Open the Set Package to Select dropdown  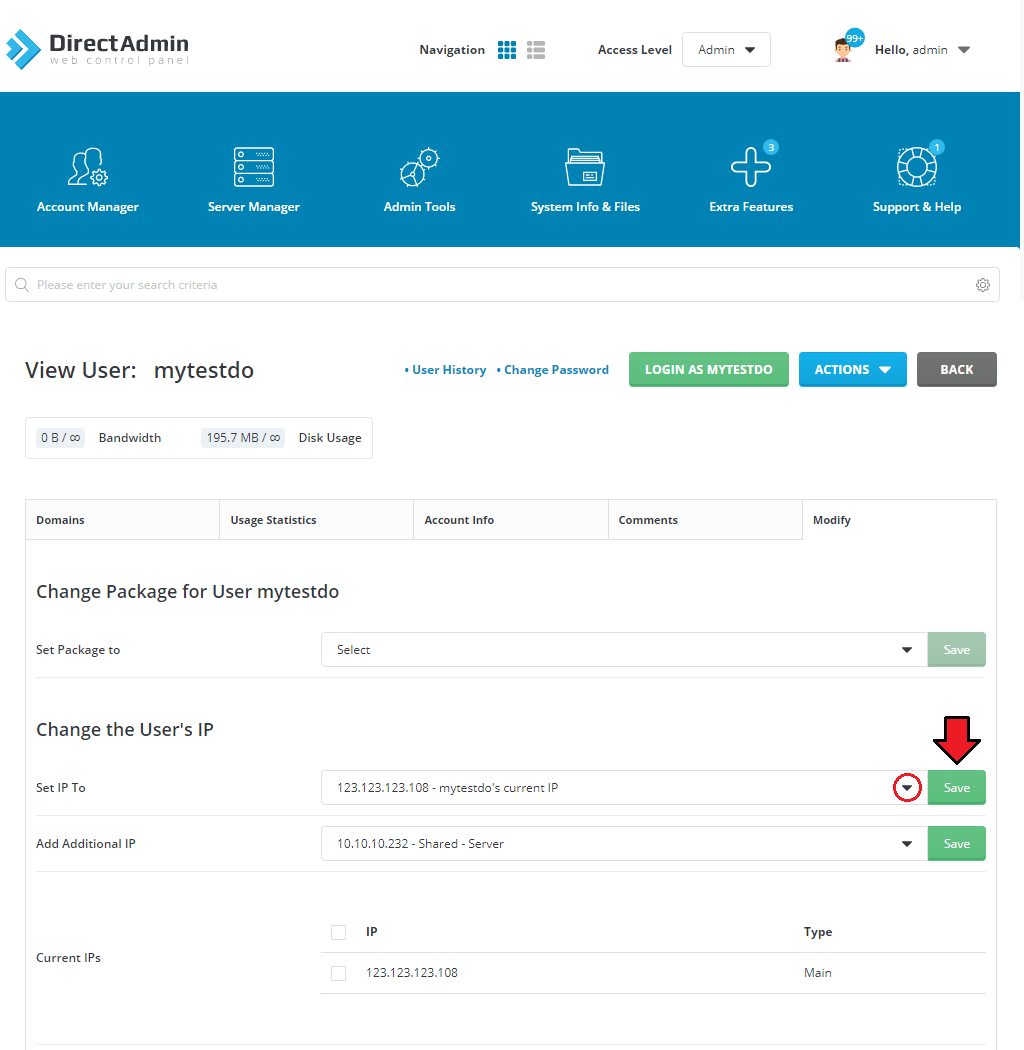tap(624, 650)
